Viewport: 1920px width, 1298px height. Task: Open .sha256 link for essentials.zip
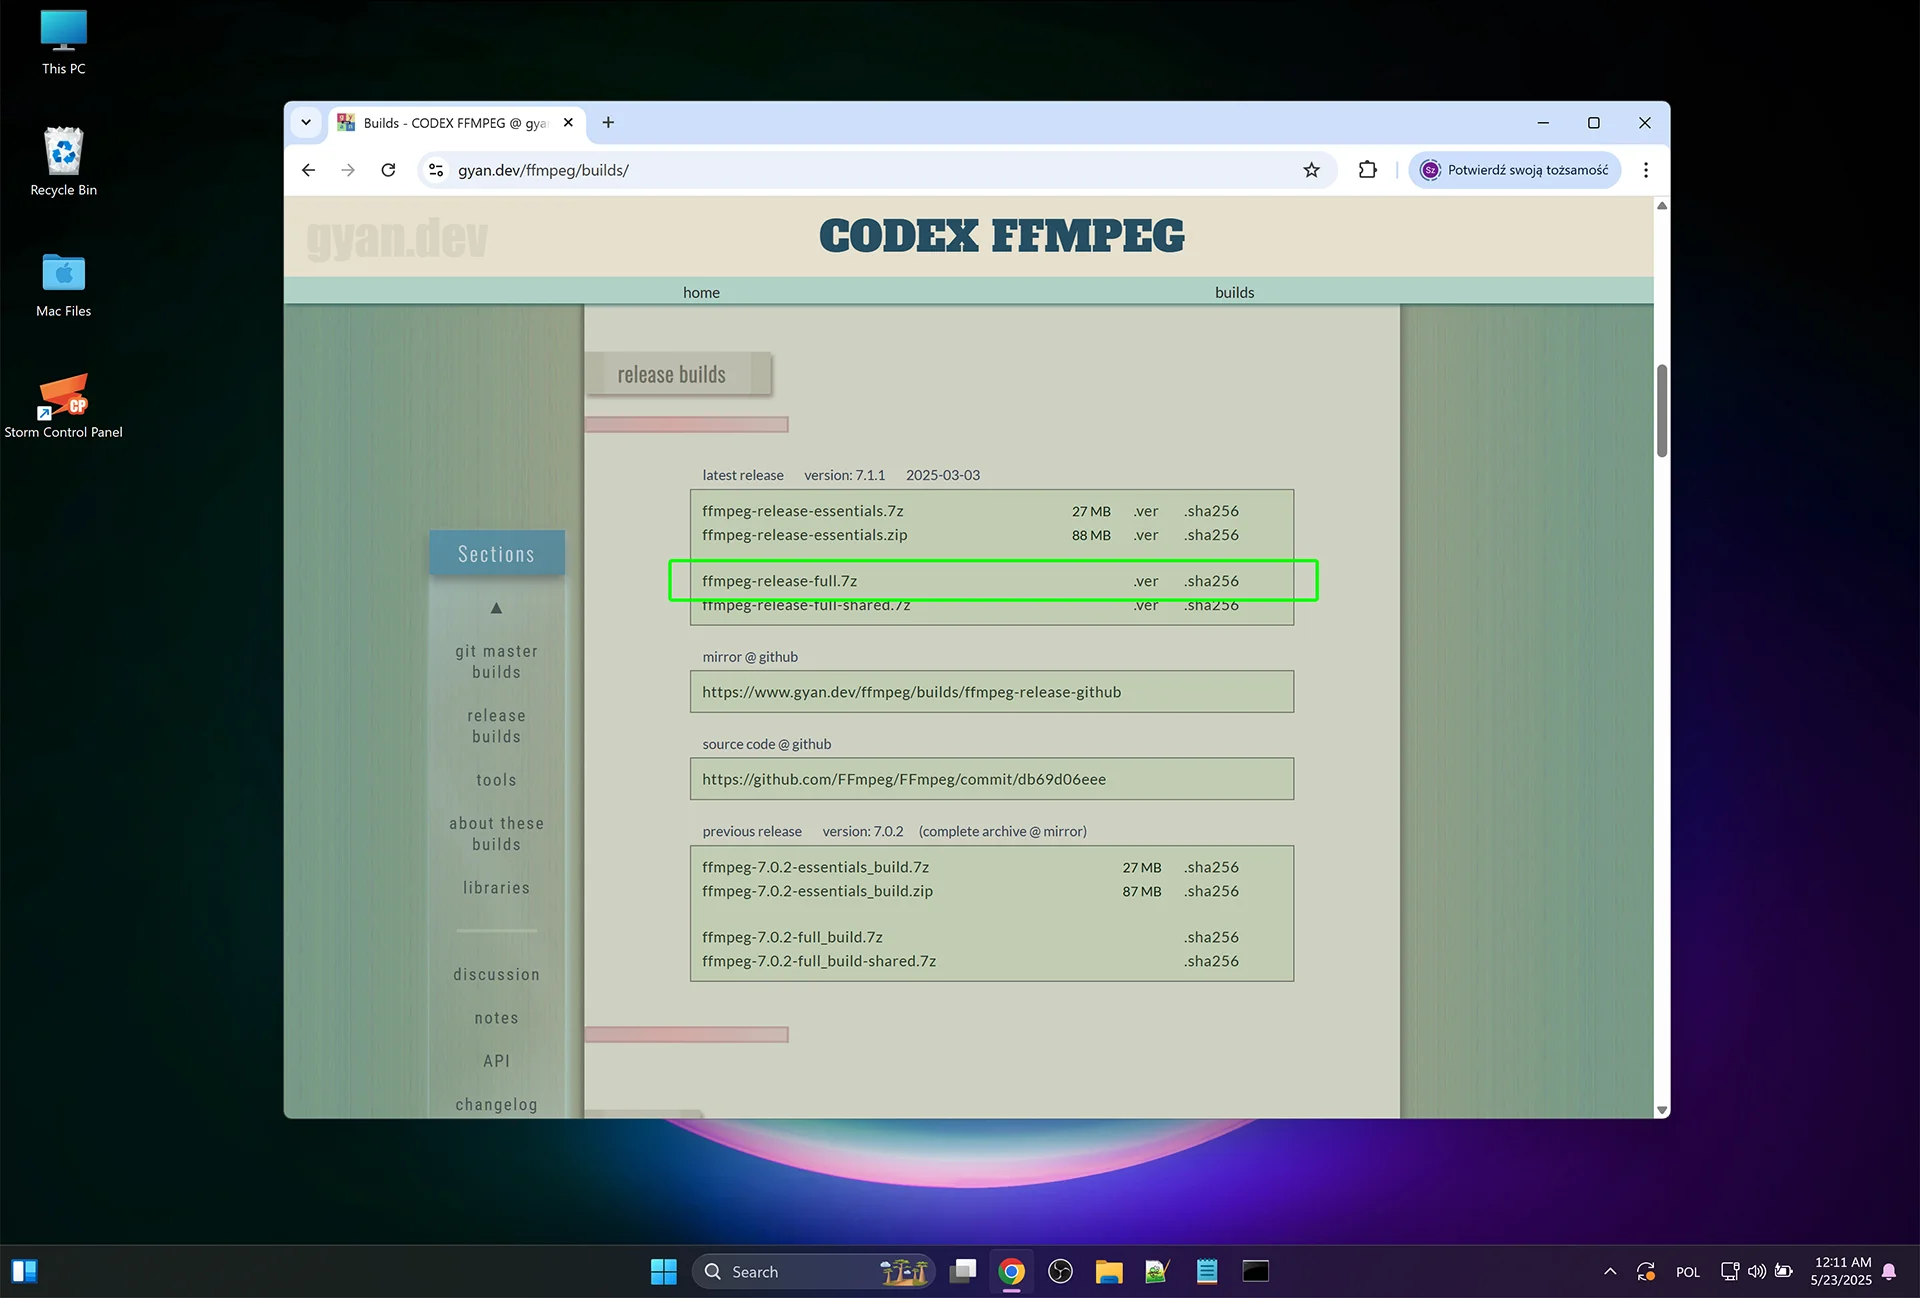(x=1211, y=535)
